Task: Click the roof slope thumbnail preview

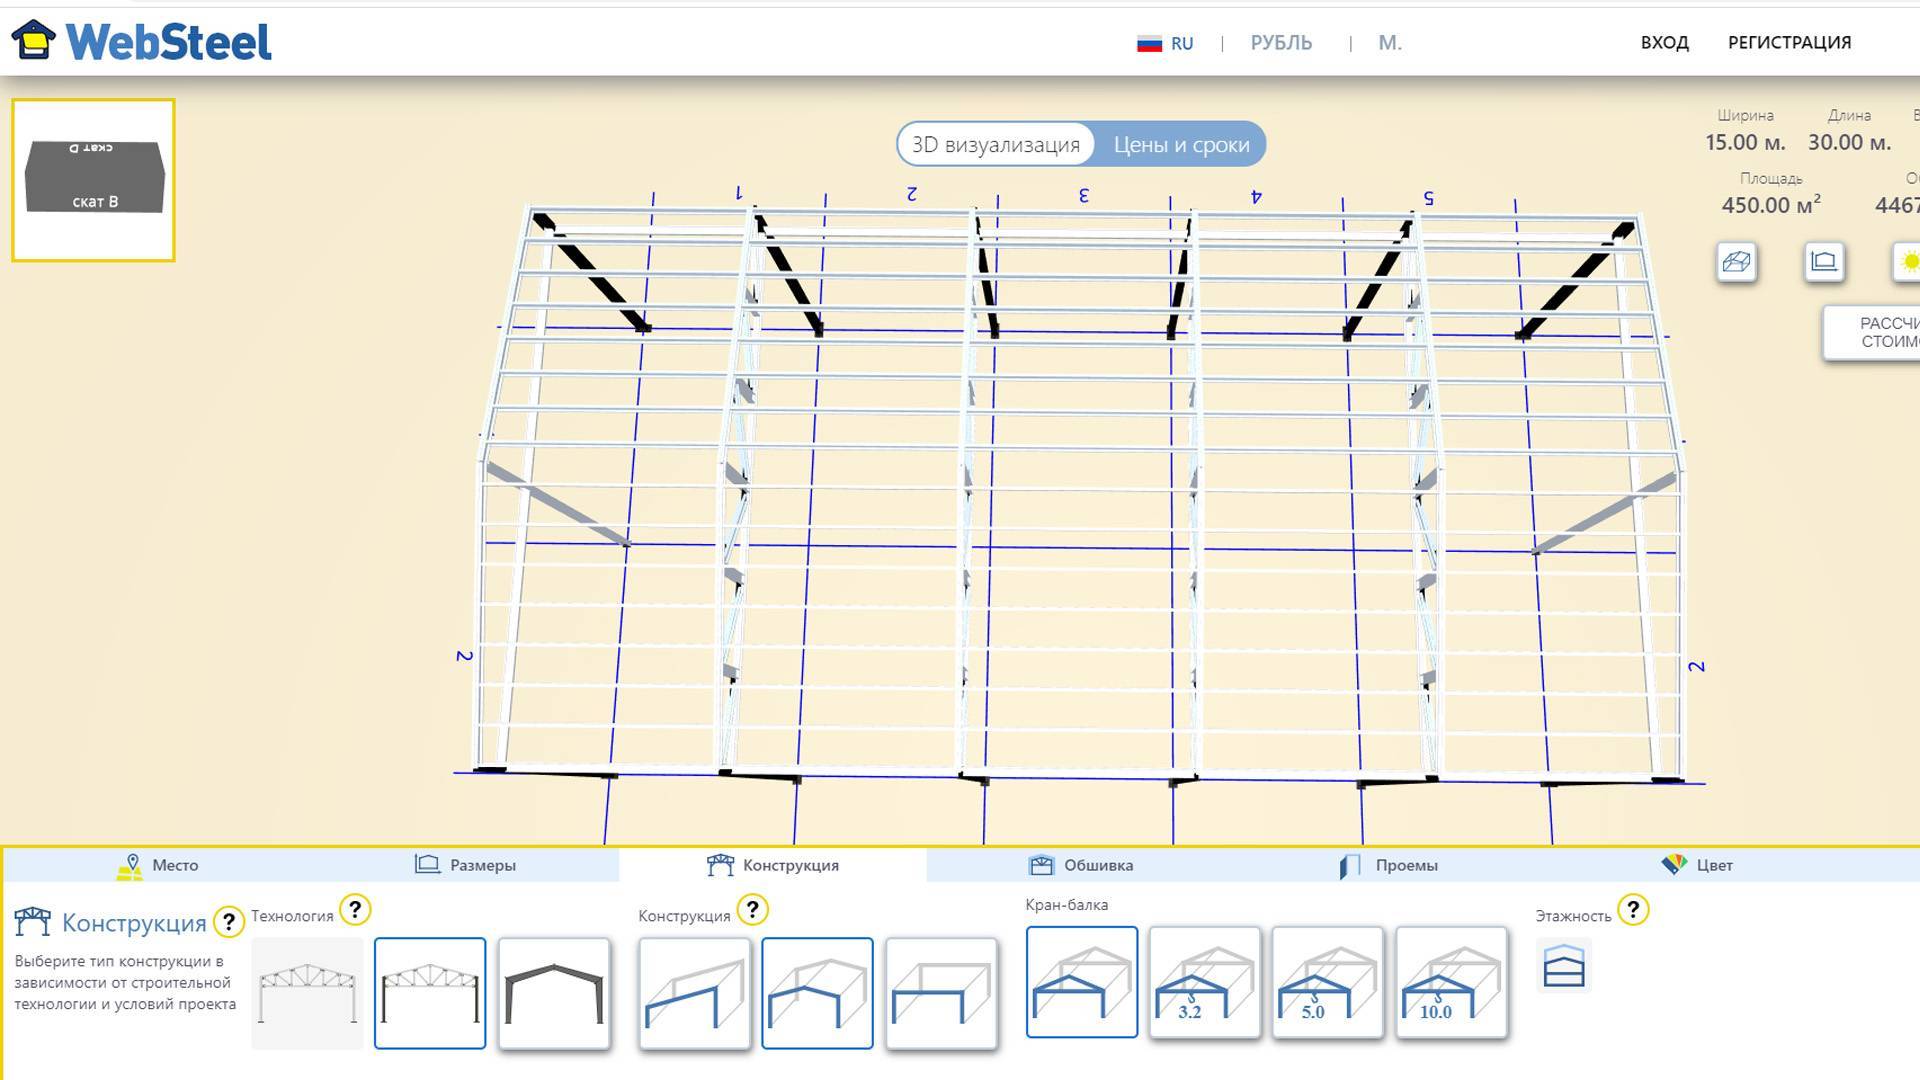Action: coord(94,180)
